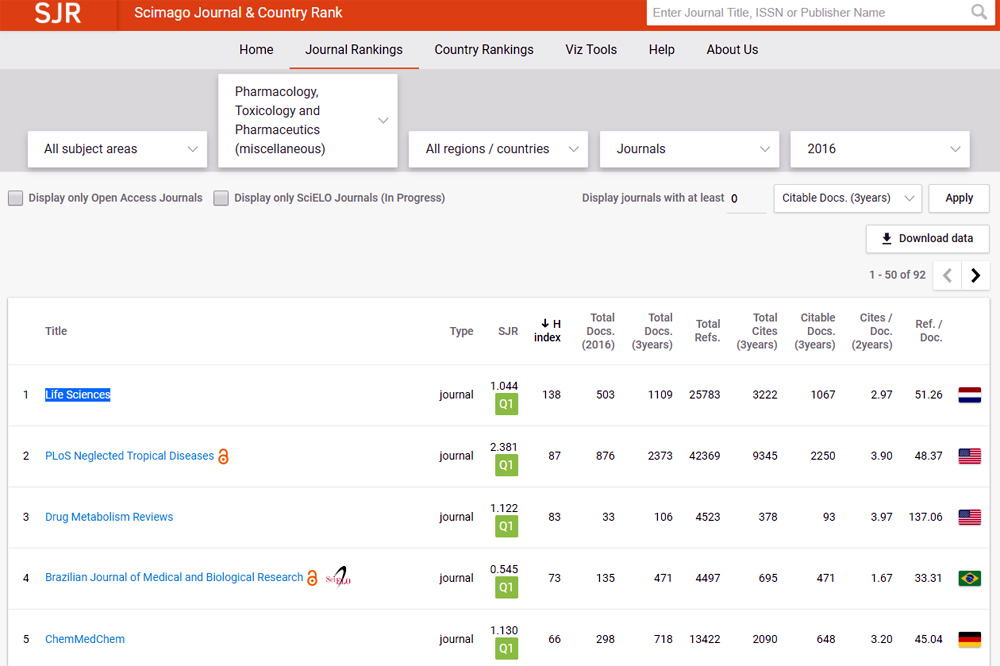The image size is (1000, 666).
Task: Click open access icon beside PLoS Neglected
Action: (223, 456)
